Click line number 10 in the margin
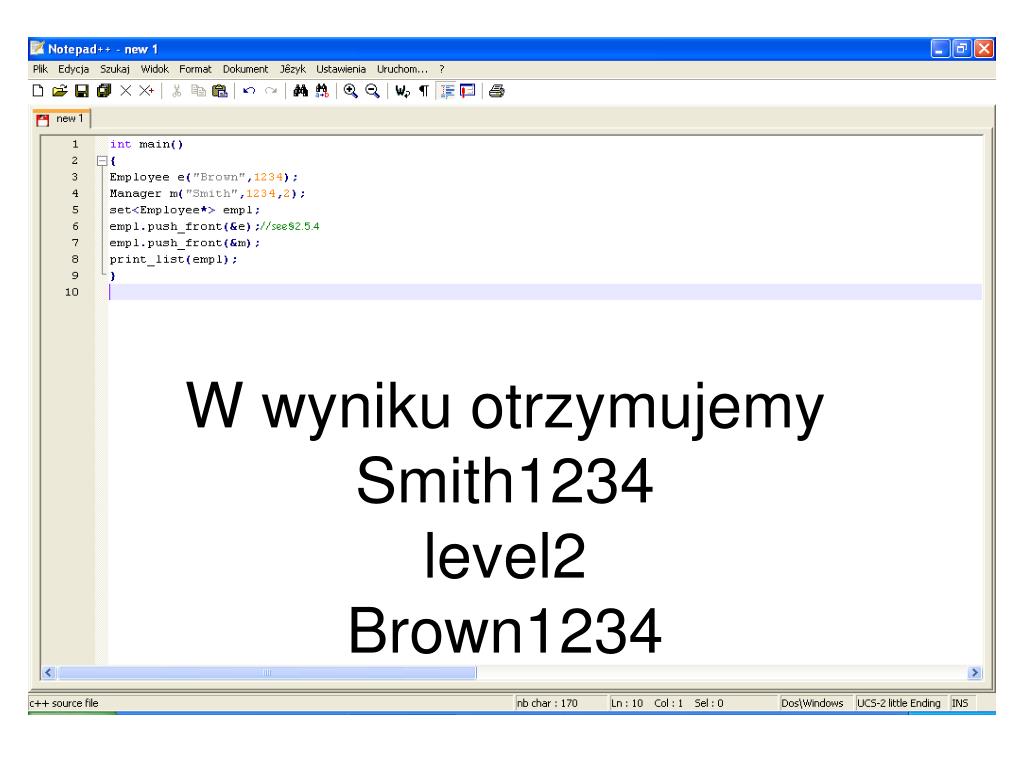1024x768 pixels. pyautogui.click(x=71, y=292)
